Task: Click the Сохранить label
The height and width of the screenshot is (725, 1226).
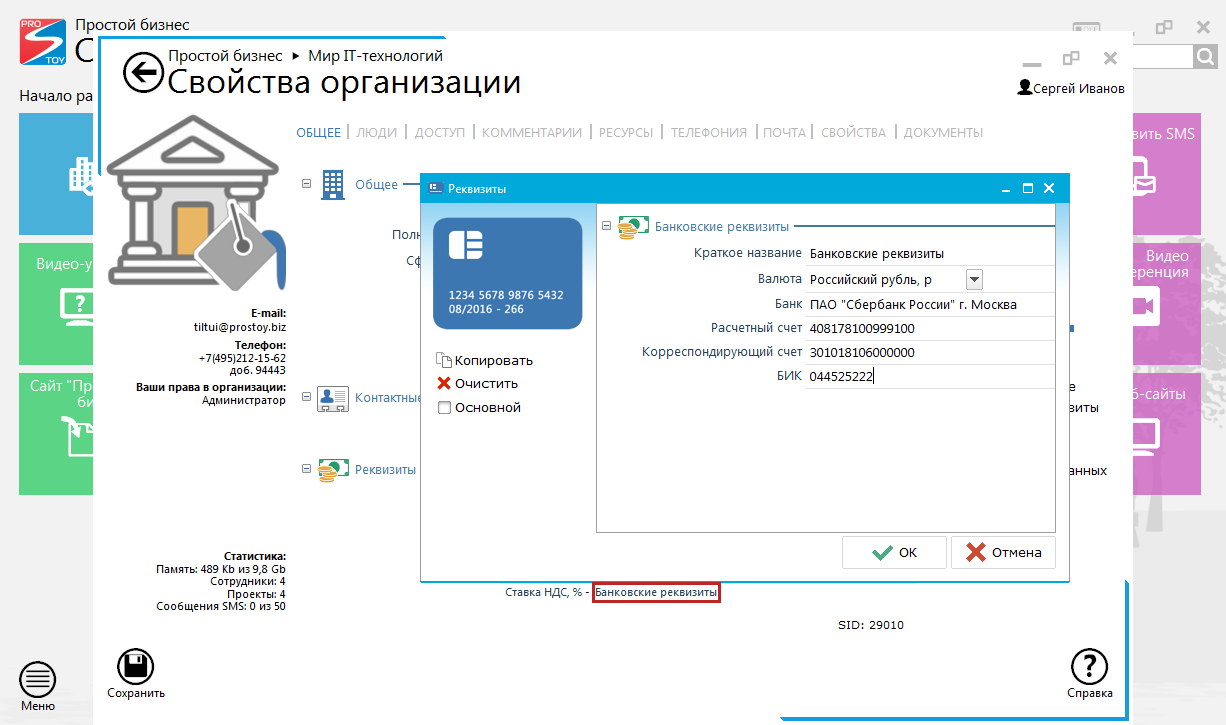Action: [136, 693]
